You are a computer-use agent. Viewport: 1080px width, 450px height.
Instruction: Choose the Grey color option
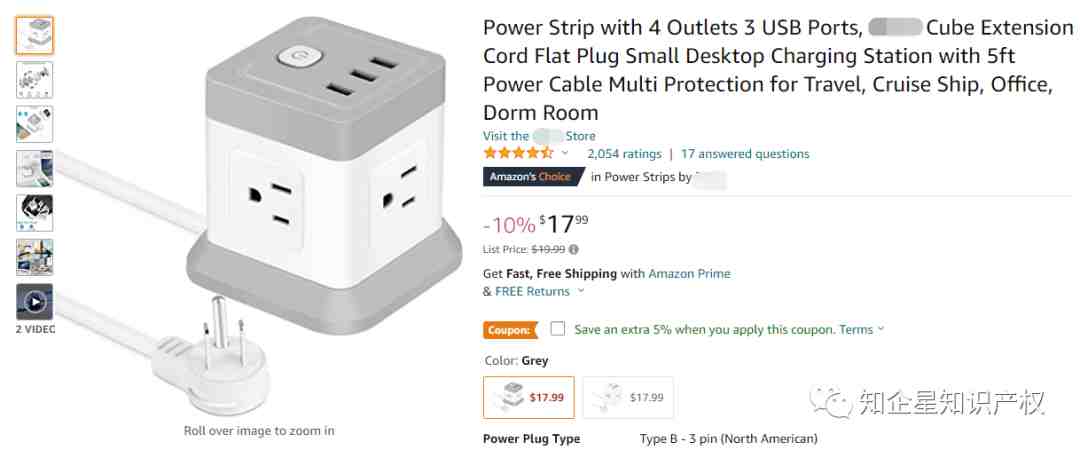[528, 397]
